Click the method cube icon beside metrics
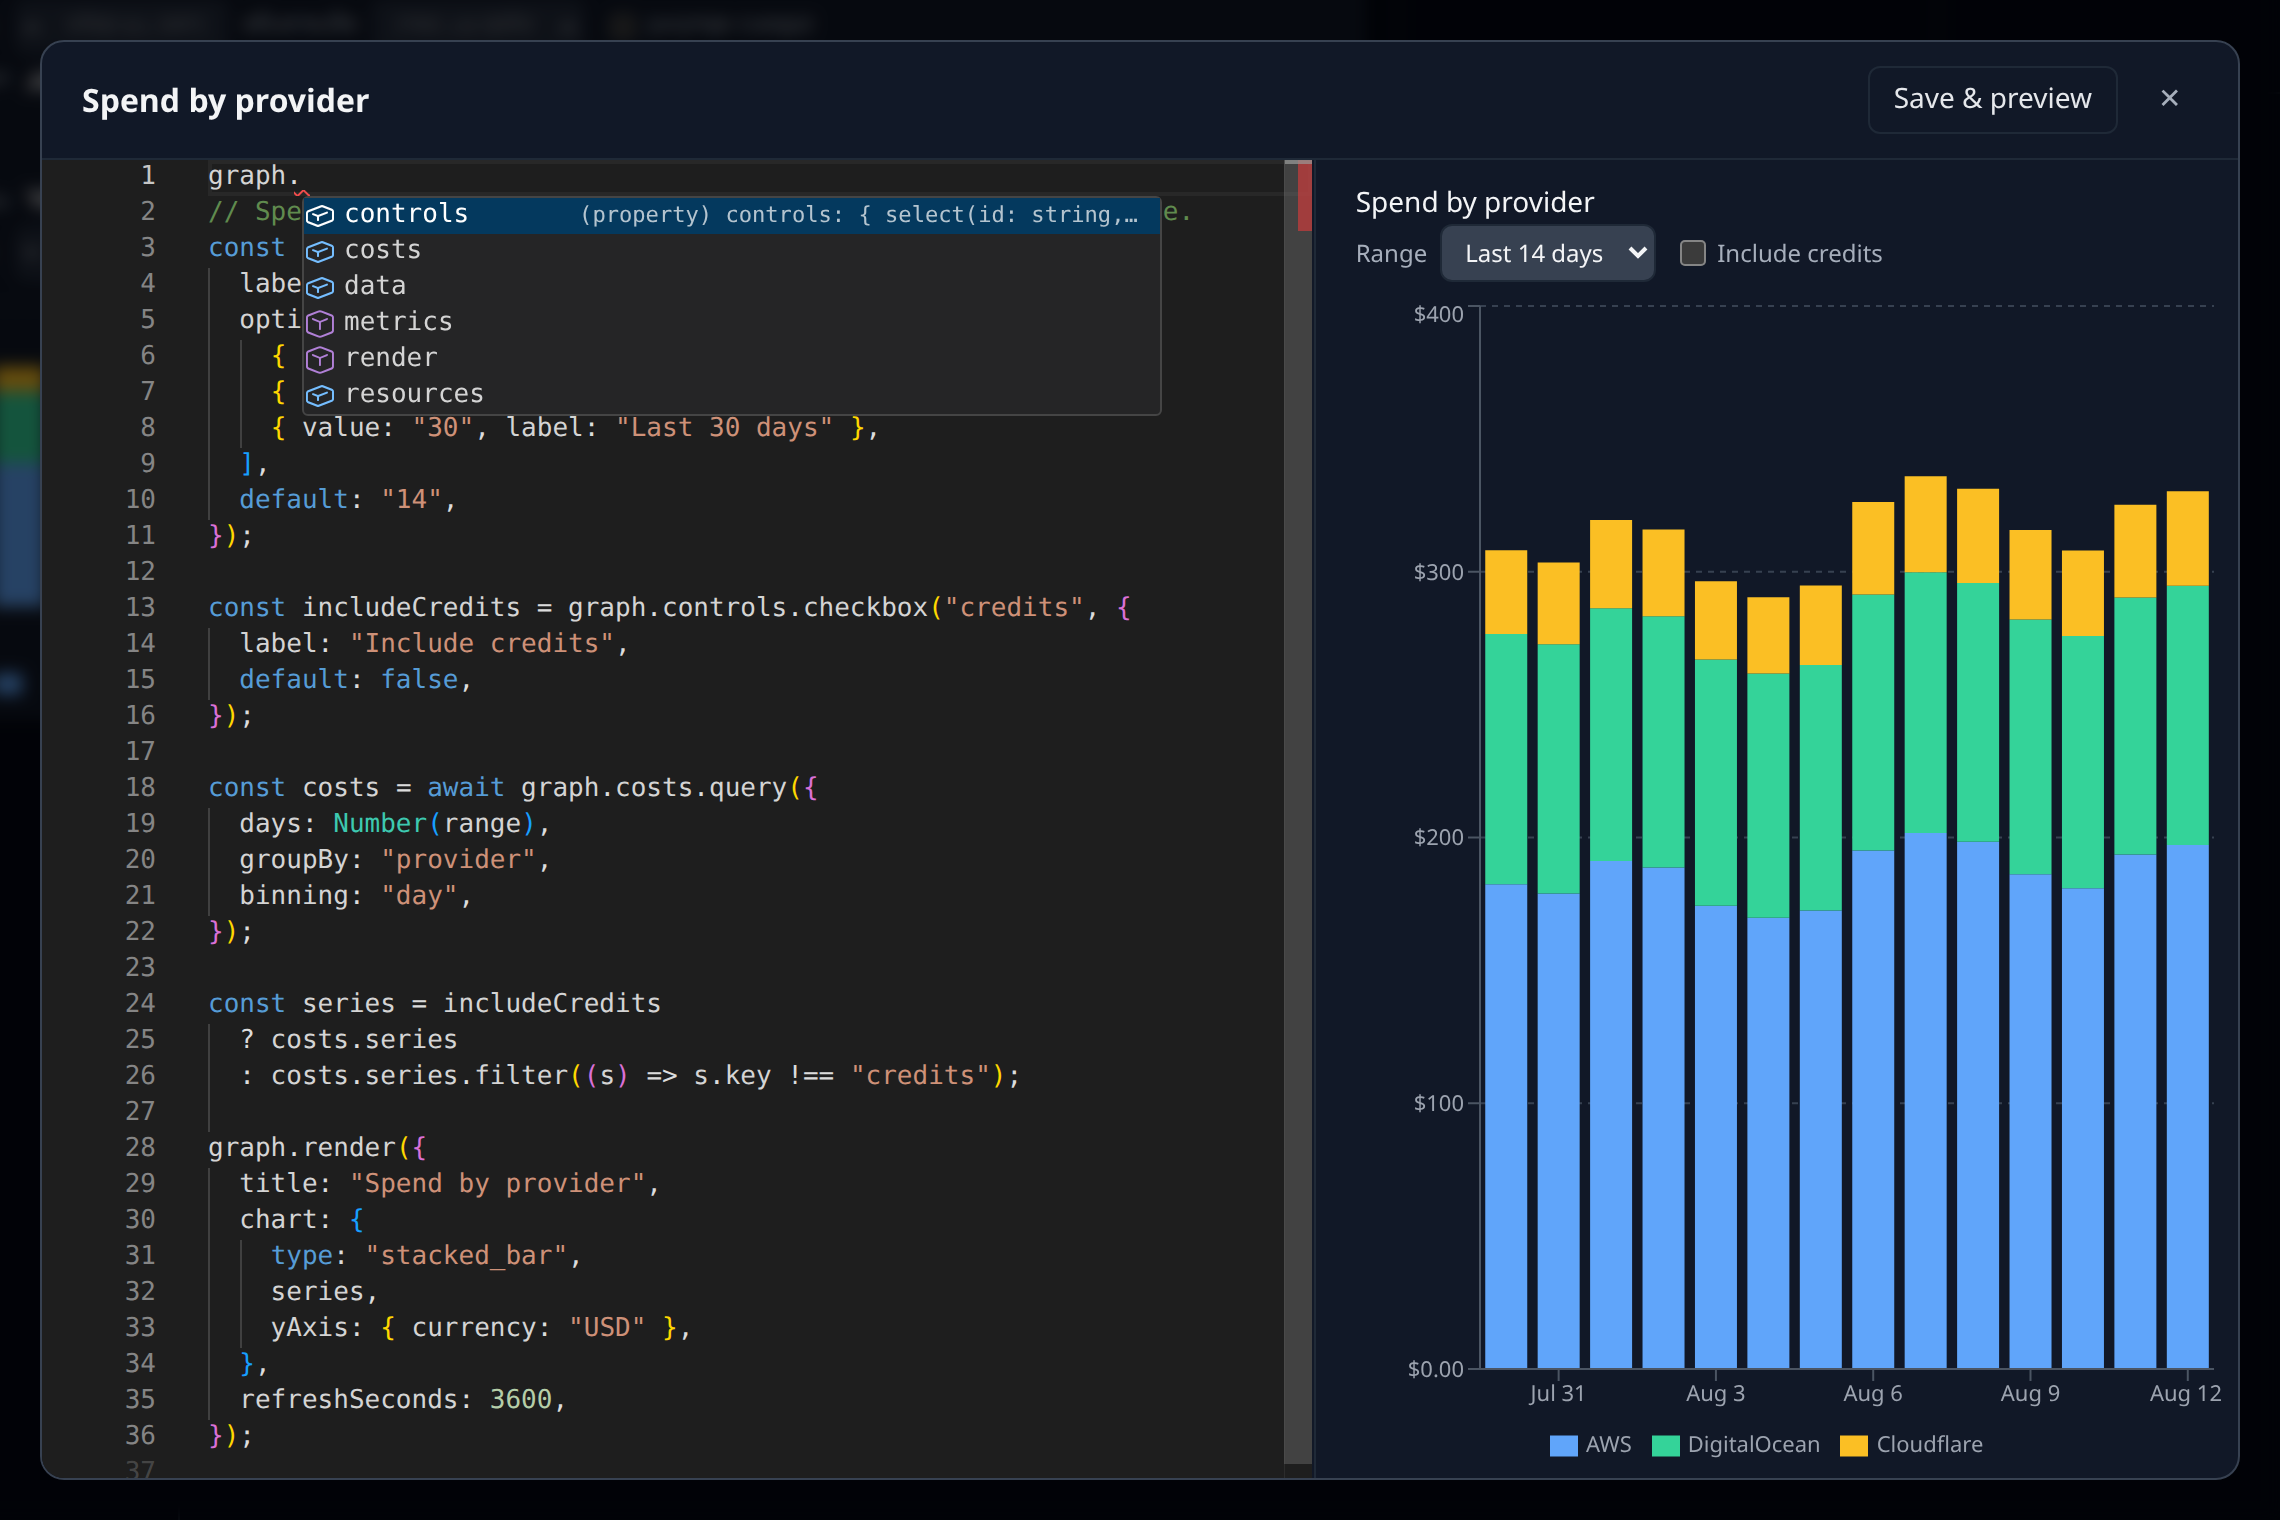2280x1520 pixels. [x=319, y=323]
